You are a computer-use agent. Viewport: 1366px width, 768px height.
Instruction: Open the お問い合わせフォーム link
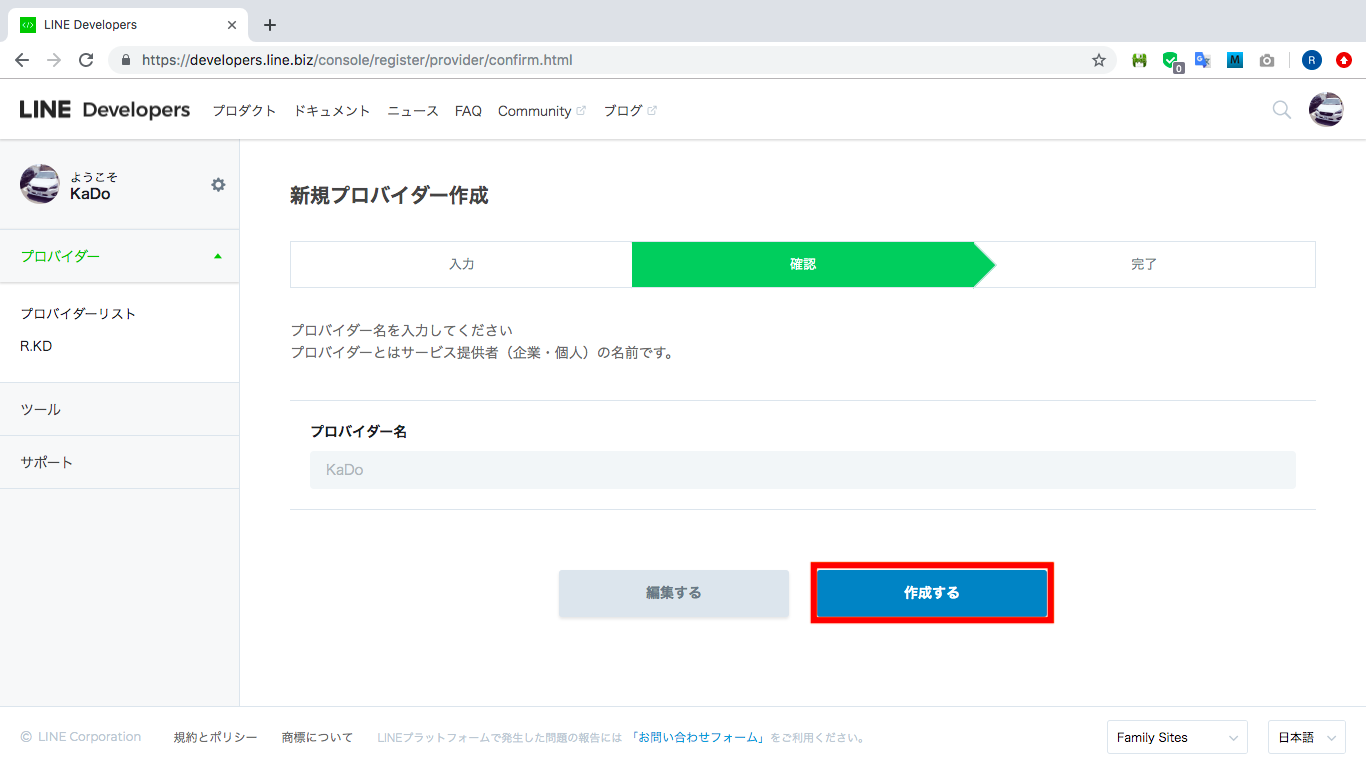coord(697,738)
